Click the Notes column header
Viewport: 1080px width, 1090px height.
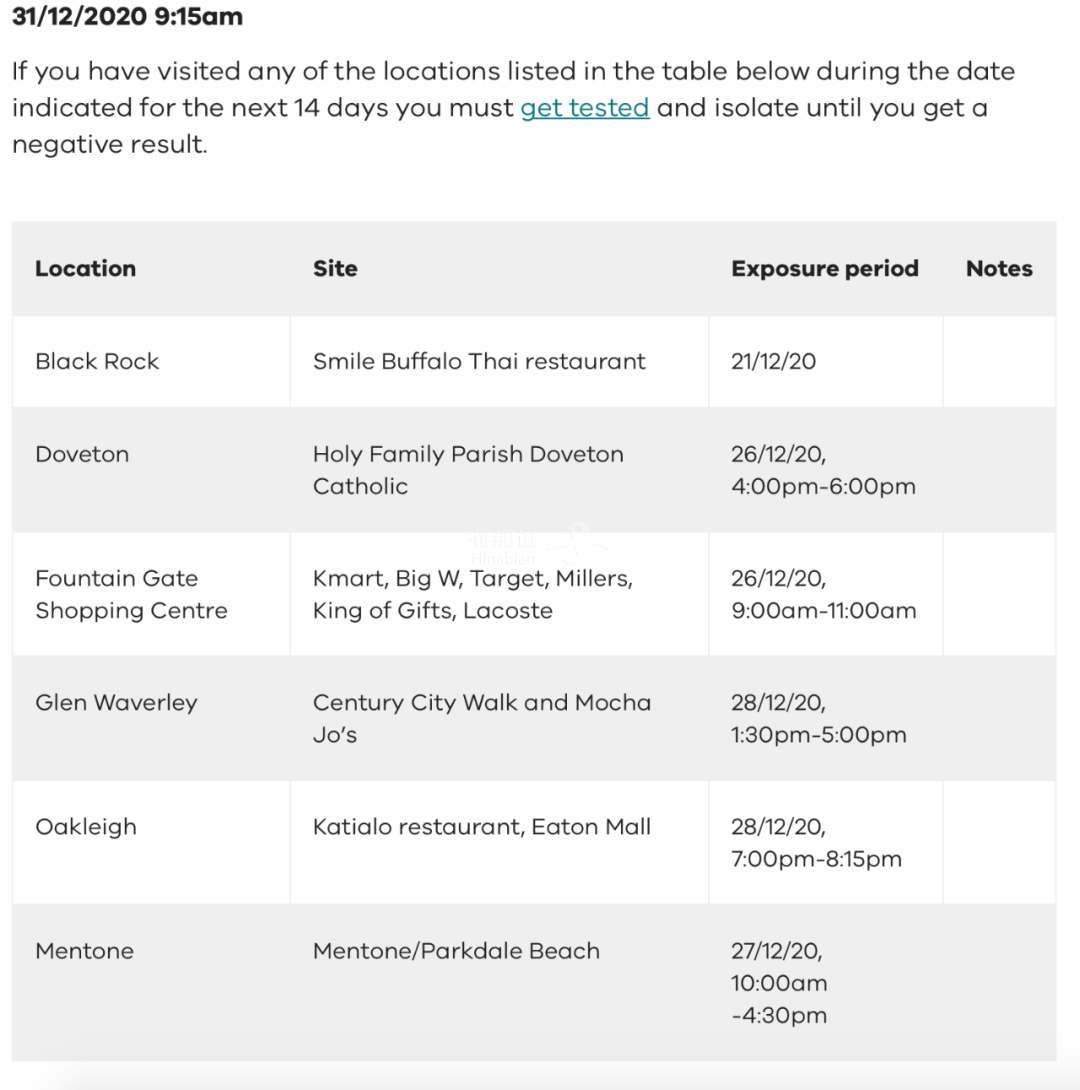pyautogui.click(x=998, y=268)
